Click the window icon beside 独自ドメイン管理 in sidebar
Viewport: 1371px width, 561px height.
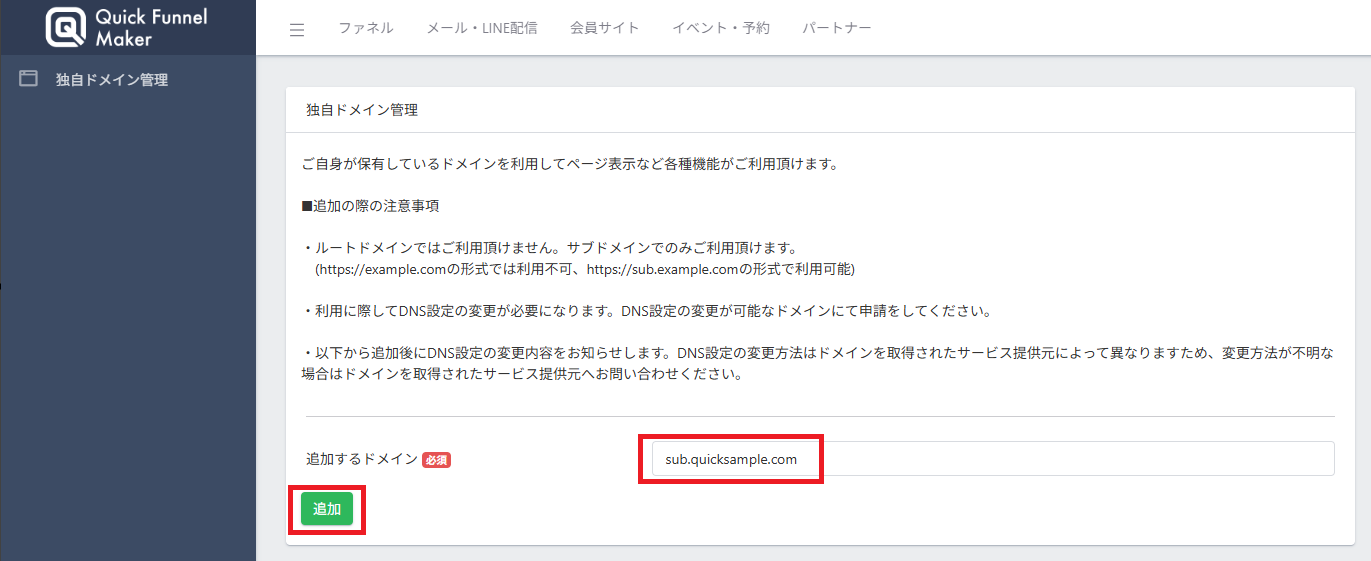(x=28, y=79)
